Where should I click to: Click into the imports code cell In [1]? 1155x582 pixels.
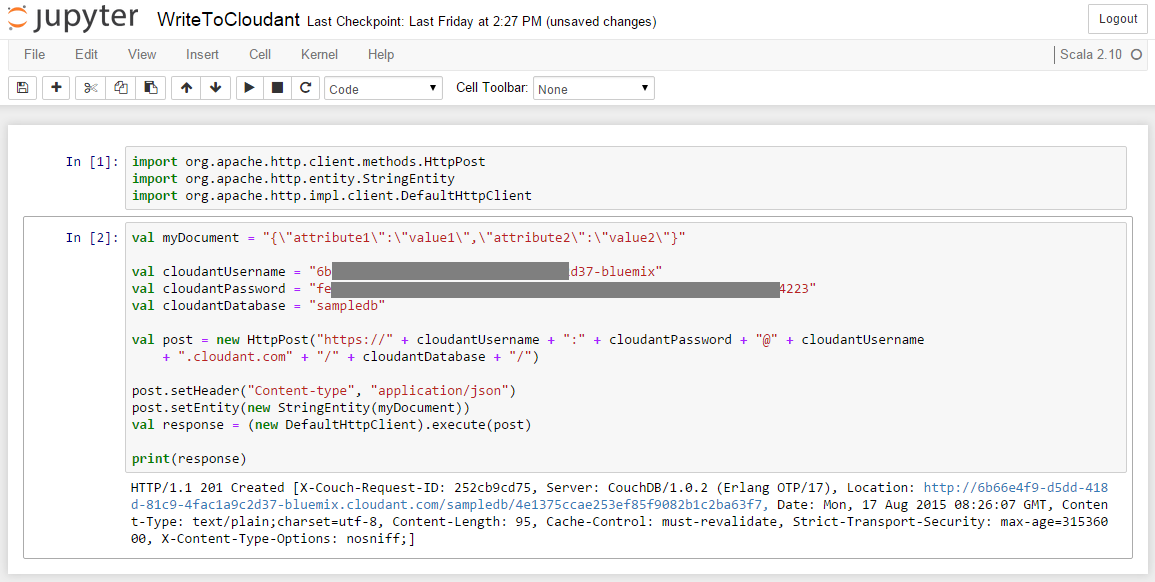pyautogui.click(x=625, y=178)
